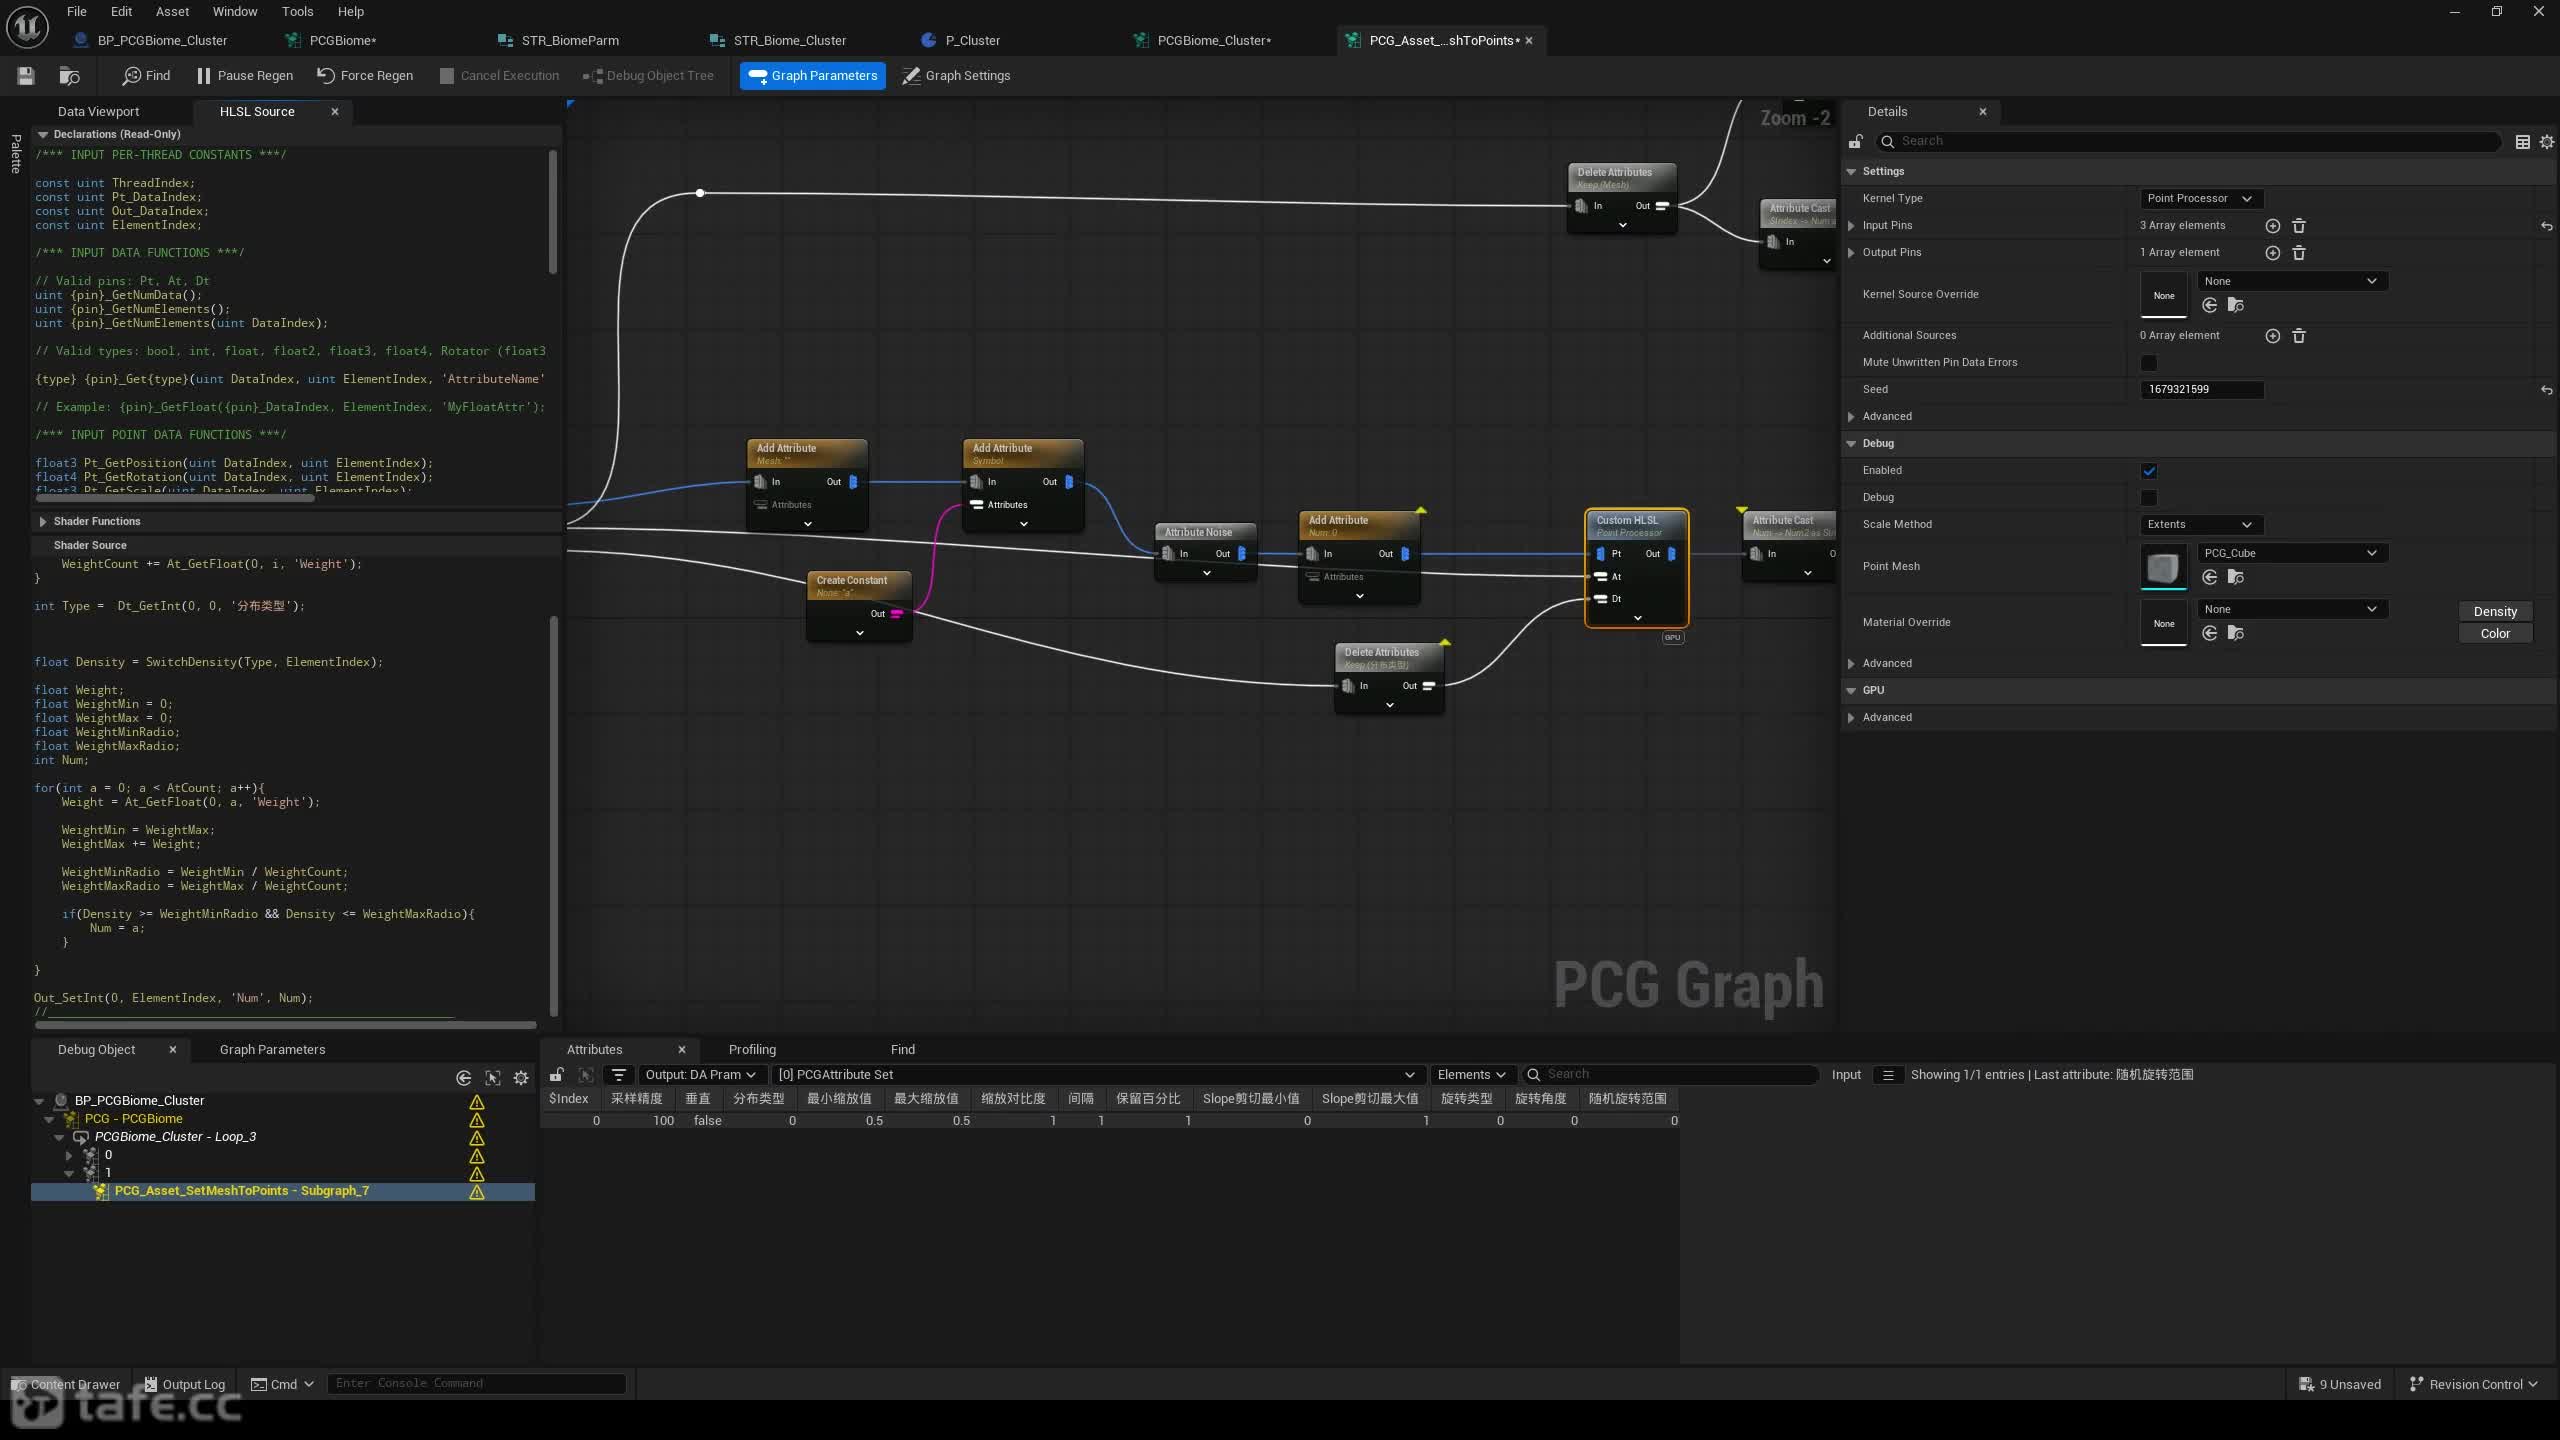The width and height of the screenshot is (2560, 1440).
Task: Click Force Regen in the toolbar
Action: [365, 75]
